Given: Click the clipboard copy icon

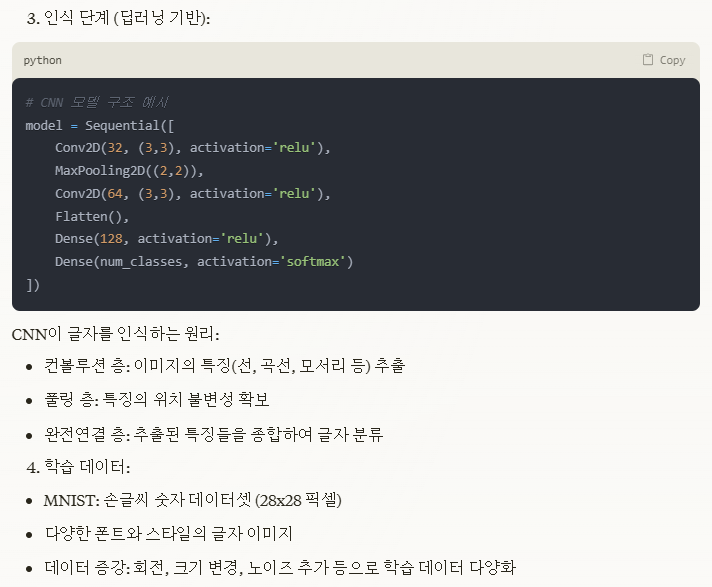Looking at the screenshot, I should click(648, 59).
